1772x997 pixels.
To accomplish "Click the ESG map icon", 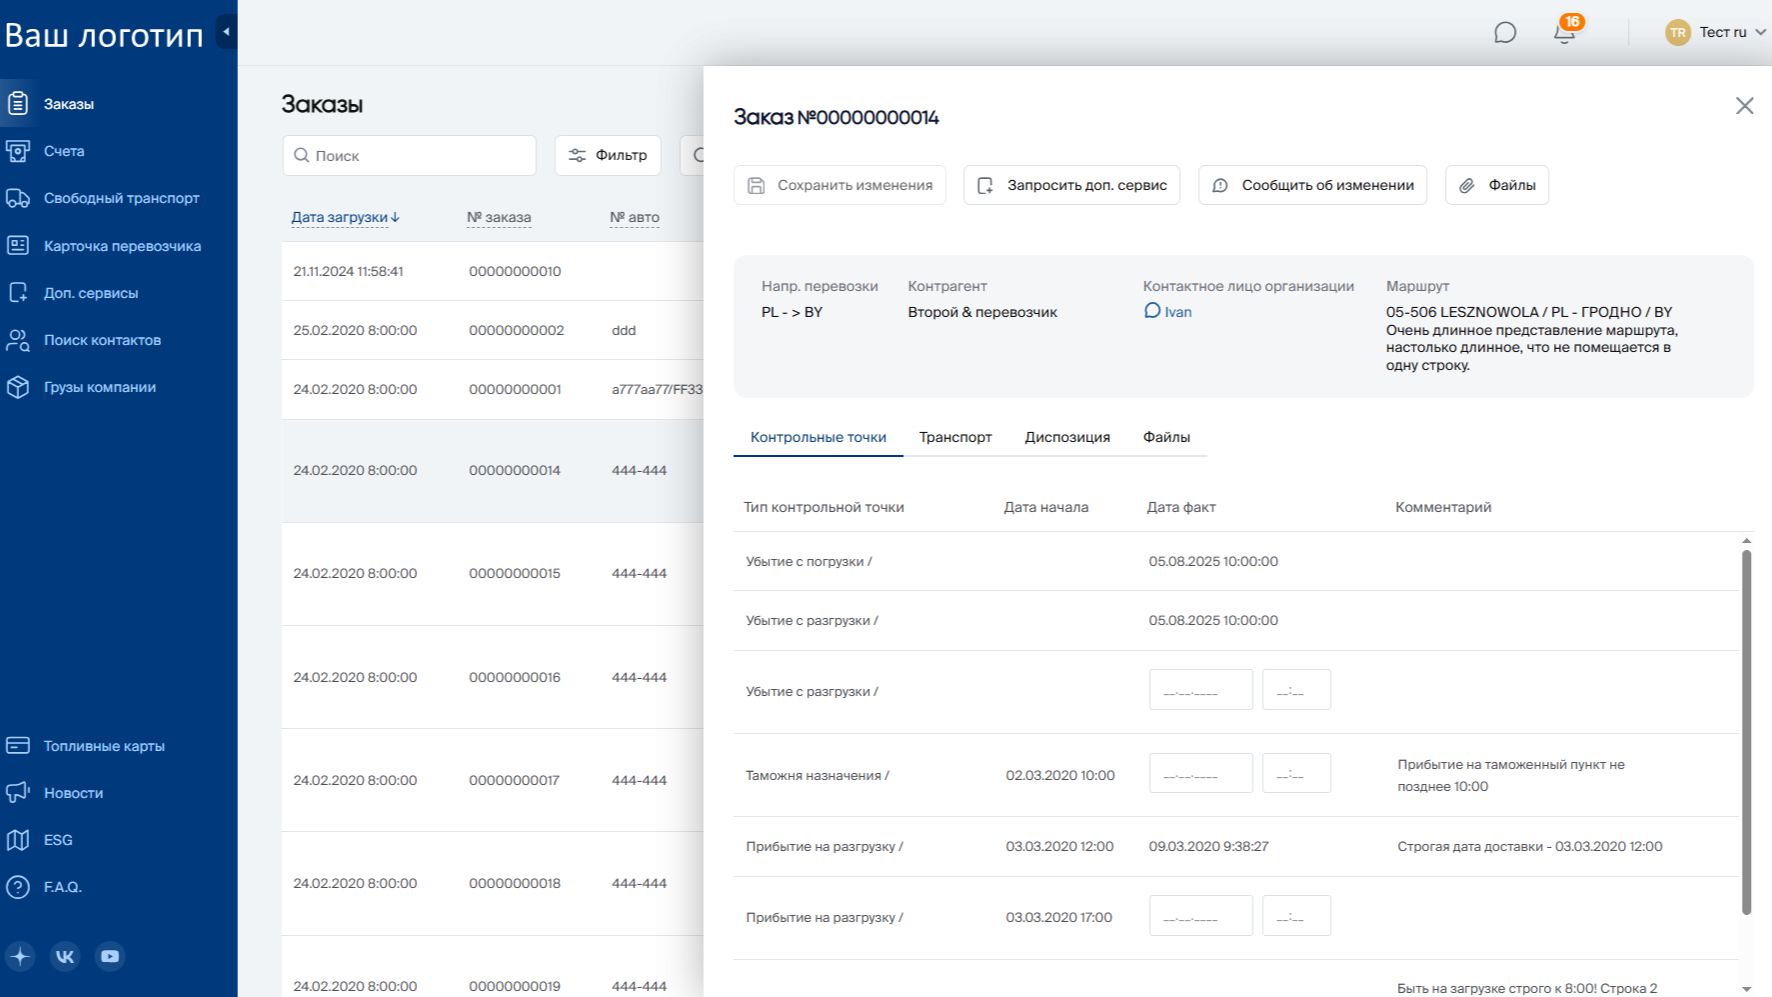I will 18,840.
